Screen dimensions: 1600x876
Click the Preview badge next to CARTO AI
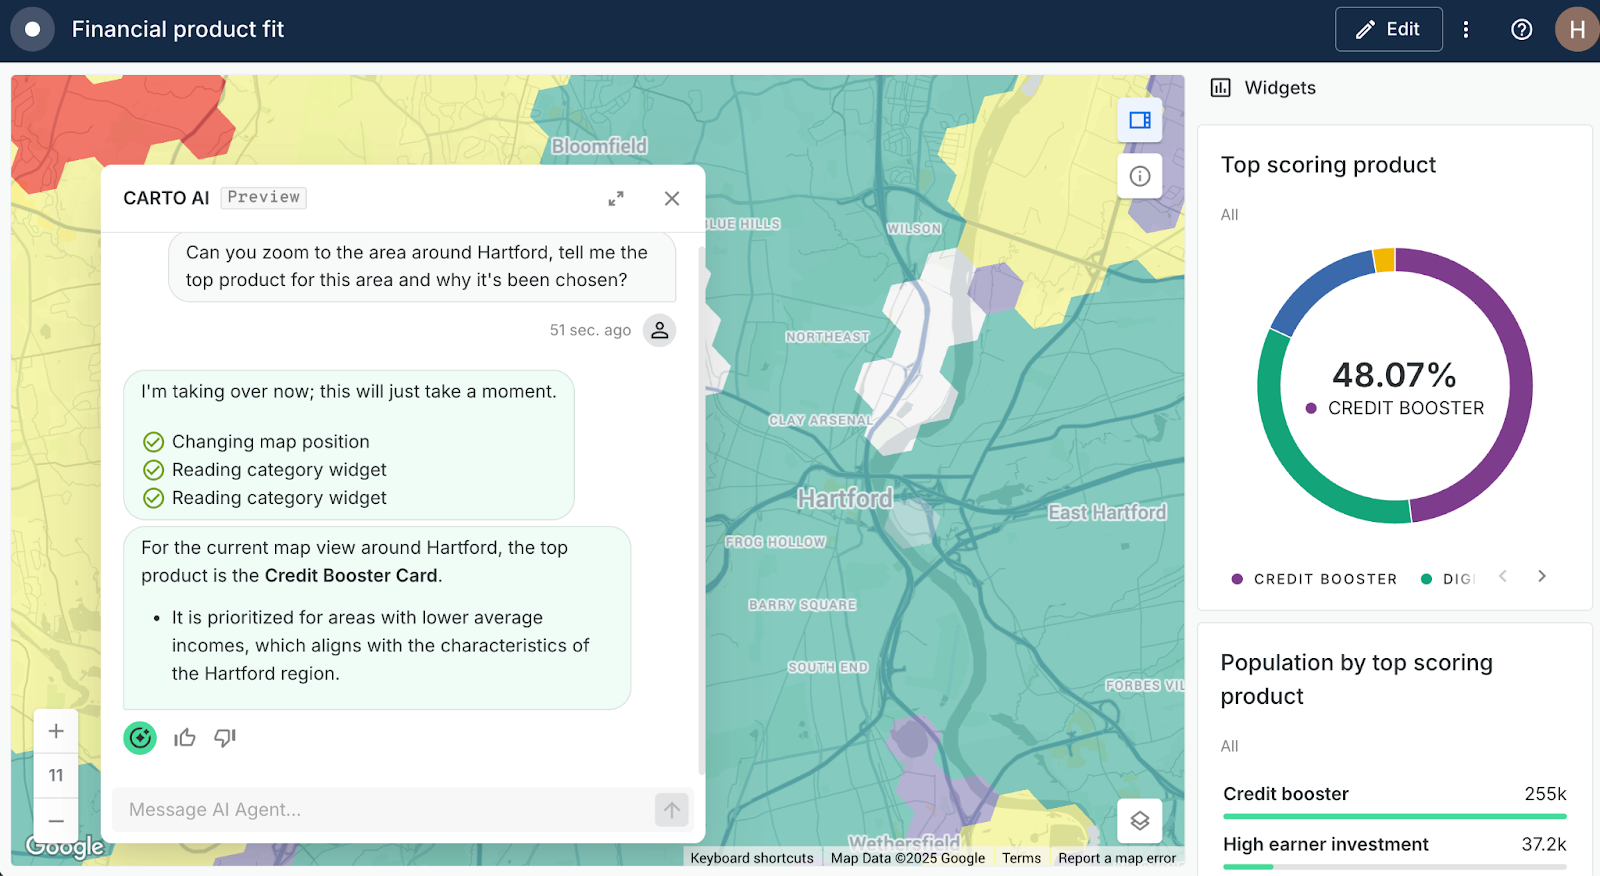[x=263, y=197]
